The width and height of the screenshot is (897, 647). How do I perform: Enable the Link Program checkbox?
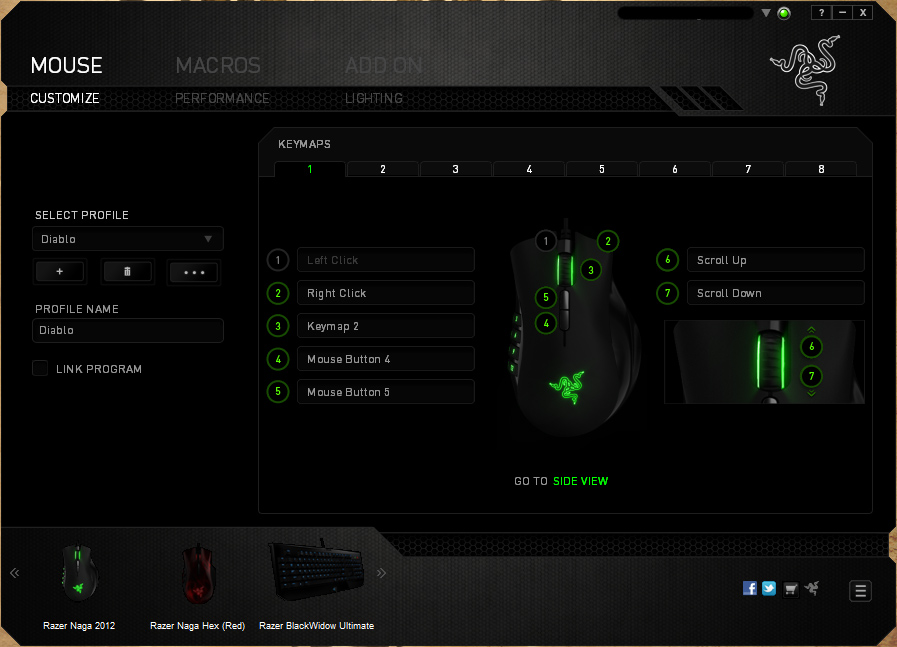(40, 368)
